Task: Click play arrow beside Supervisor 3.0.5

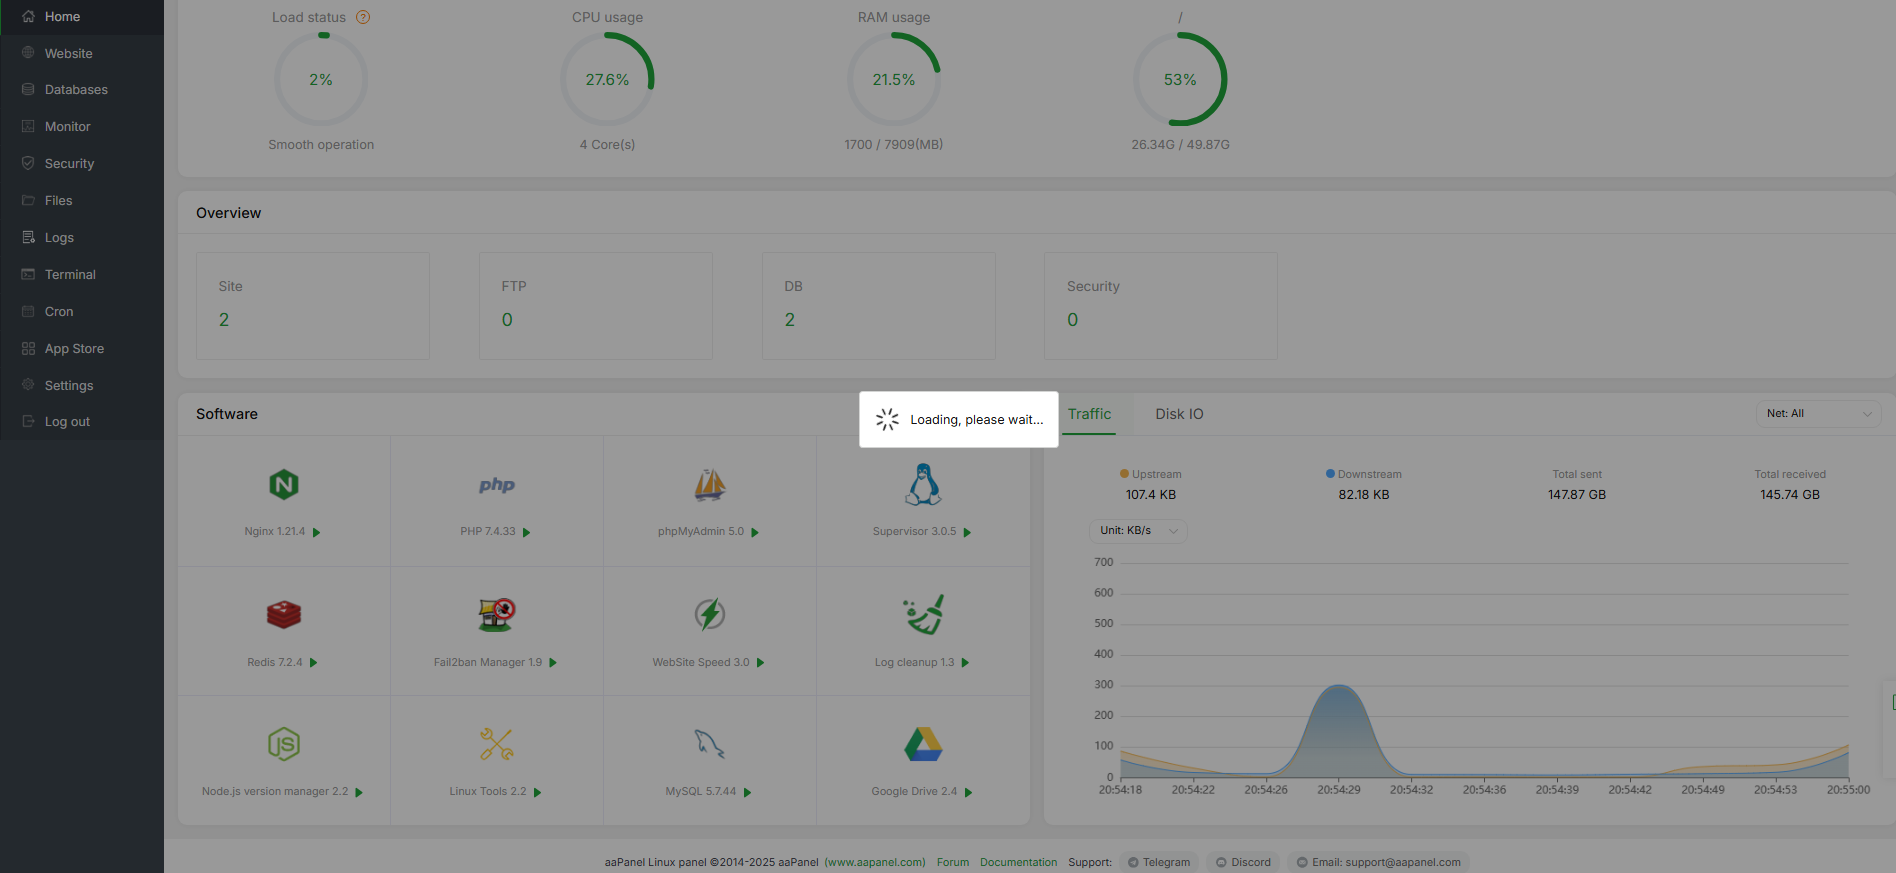Action: pyautogui.click(x=967, y=533)
